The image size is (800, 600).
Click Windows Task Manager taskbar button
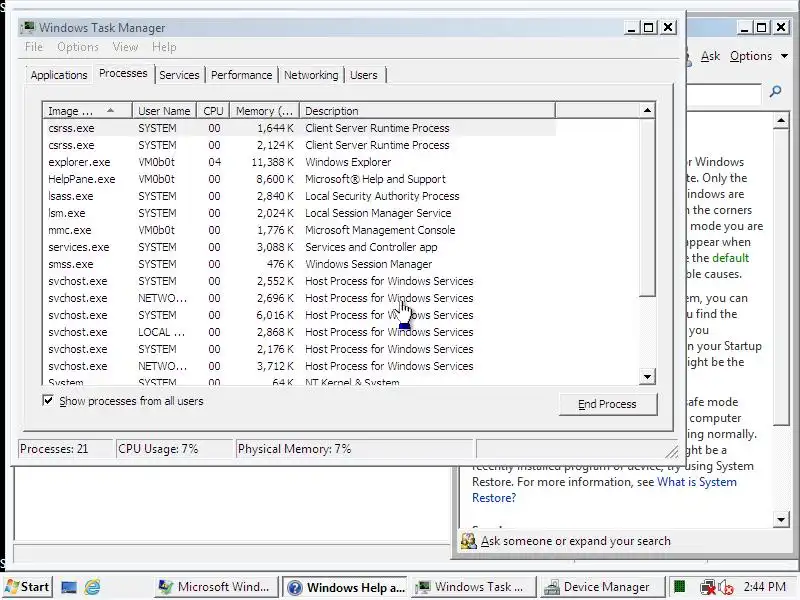[472, 587]
